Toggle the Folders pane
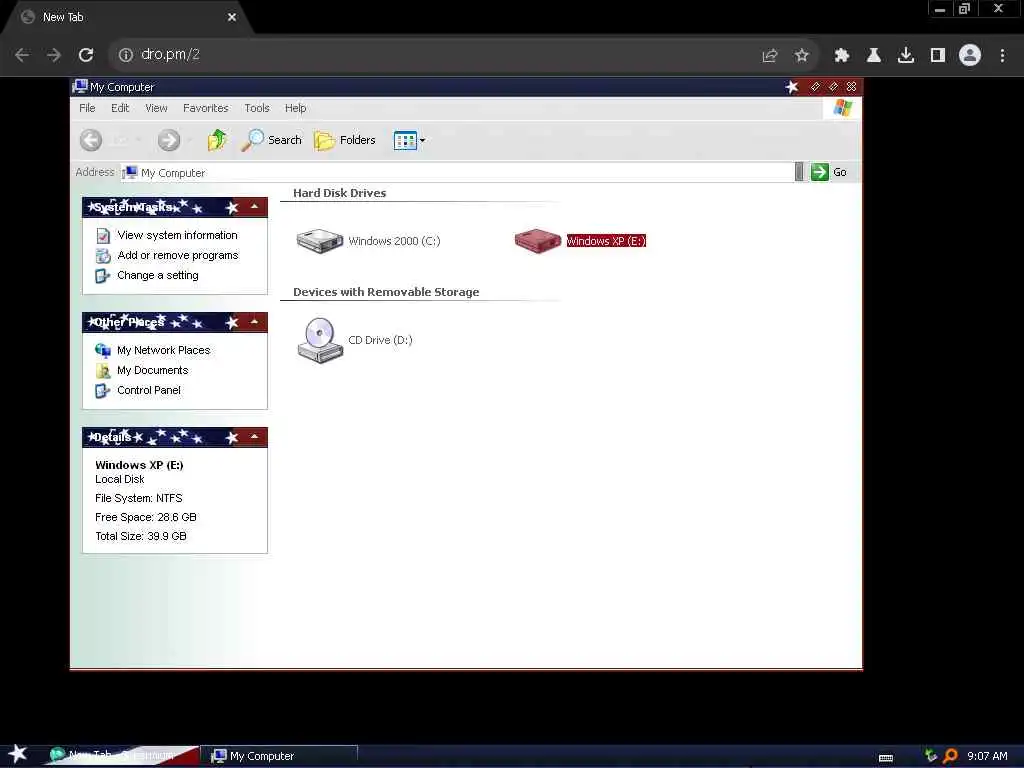This screenshot has width=1024, height=768. point(345,140)
